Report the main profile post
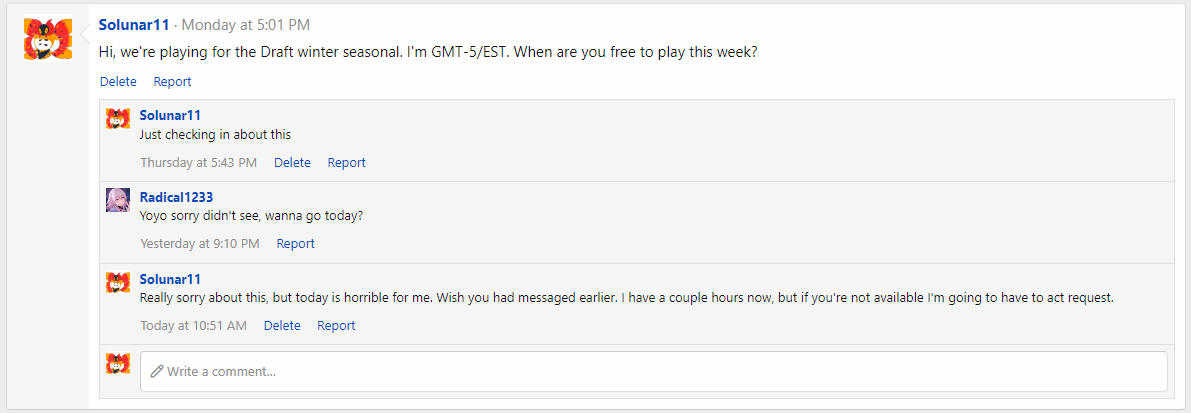The image size is (1191, 413). click(172, 82)
